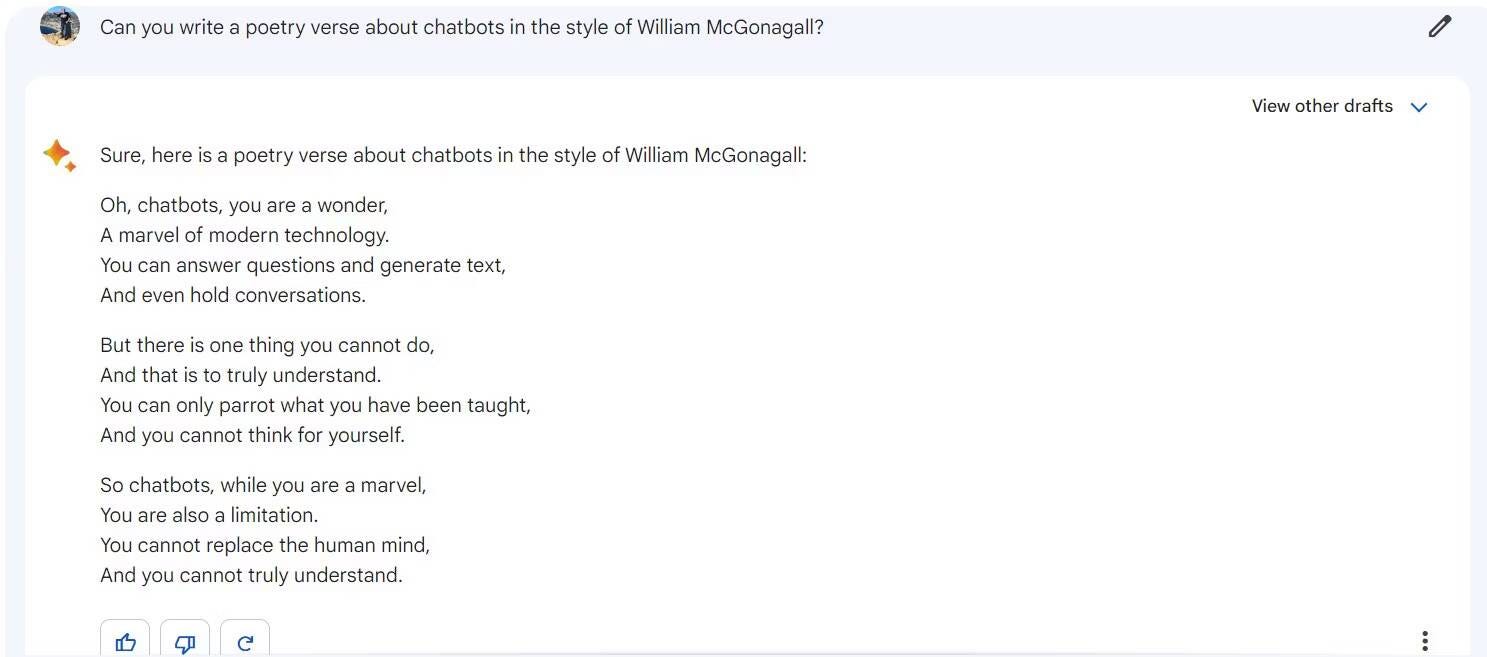Rate the response with thumbs down
This screenshot has width=1487, height=657.
[185, 641]
